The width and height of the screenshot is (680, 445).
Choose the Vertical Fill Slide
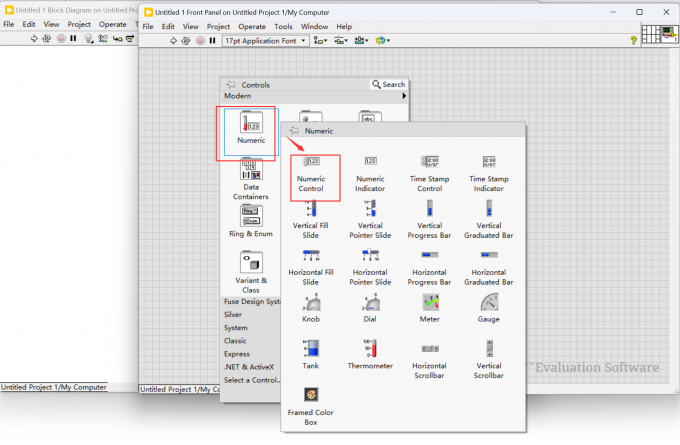[311, 220]
